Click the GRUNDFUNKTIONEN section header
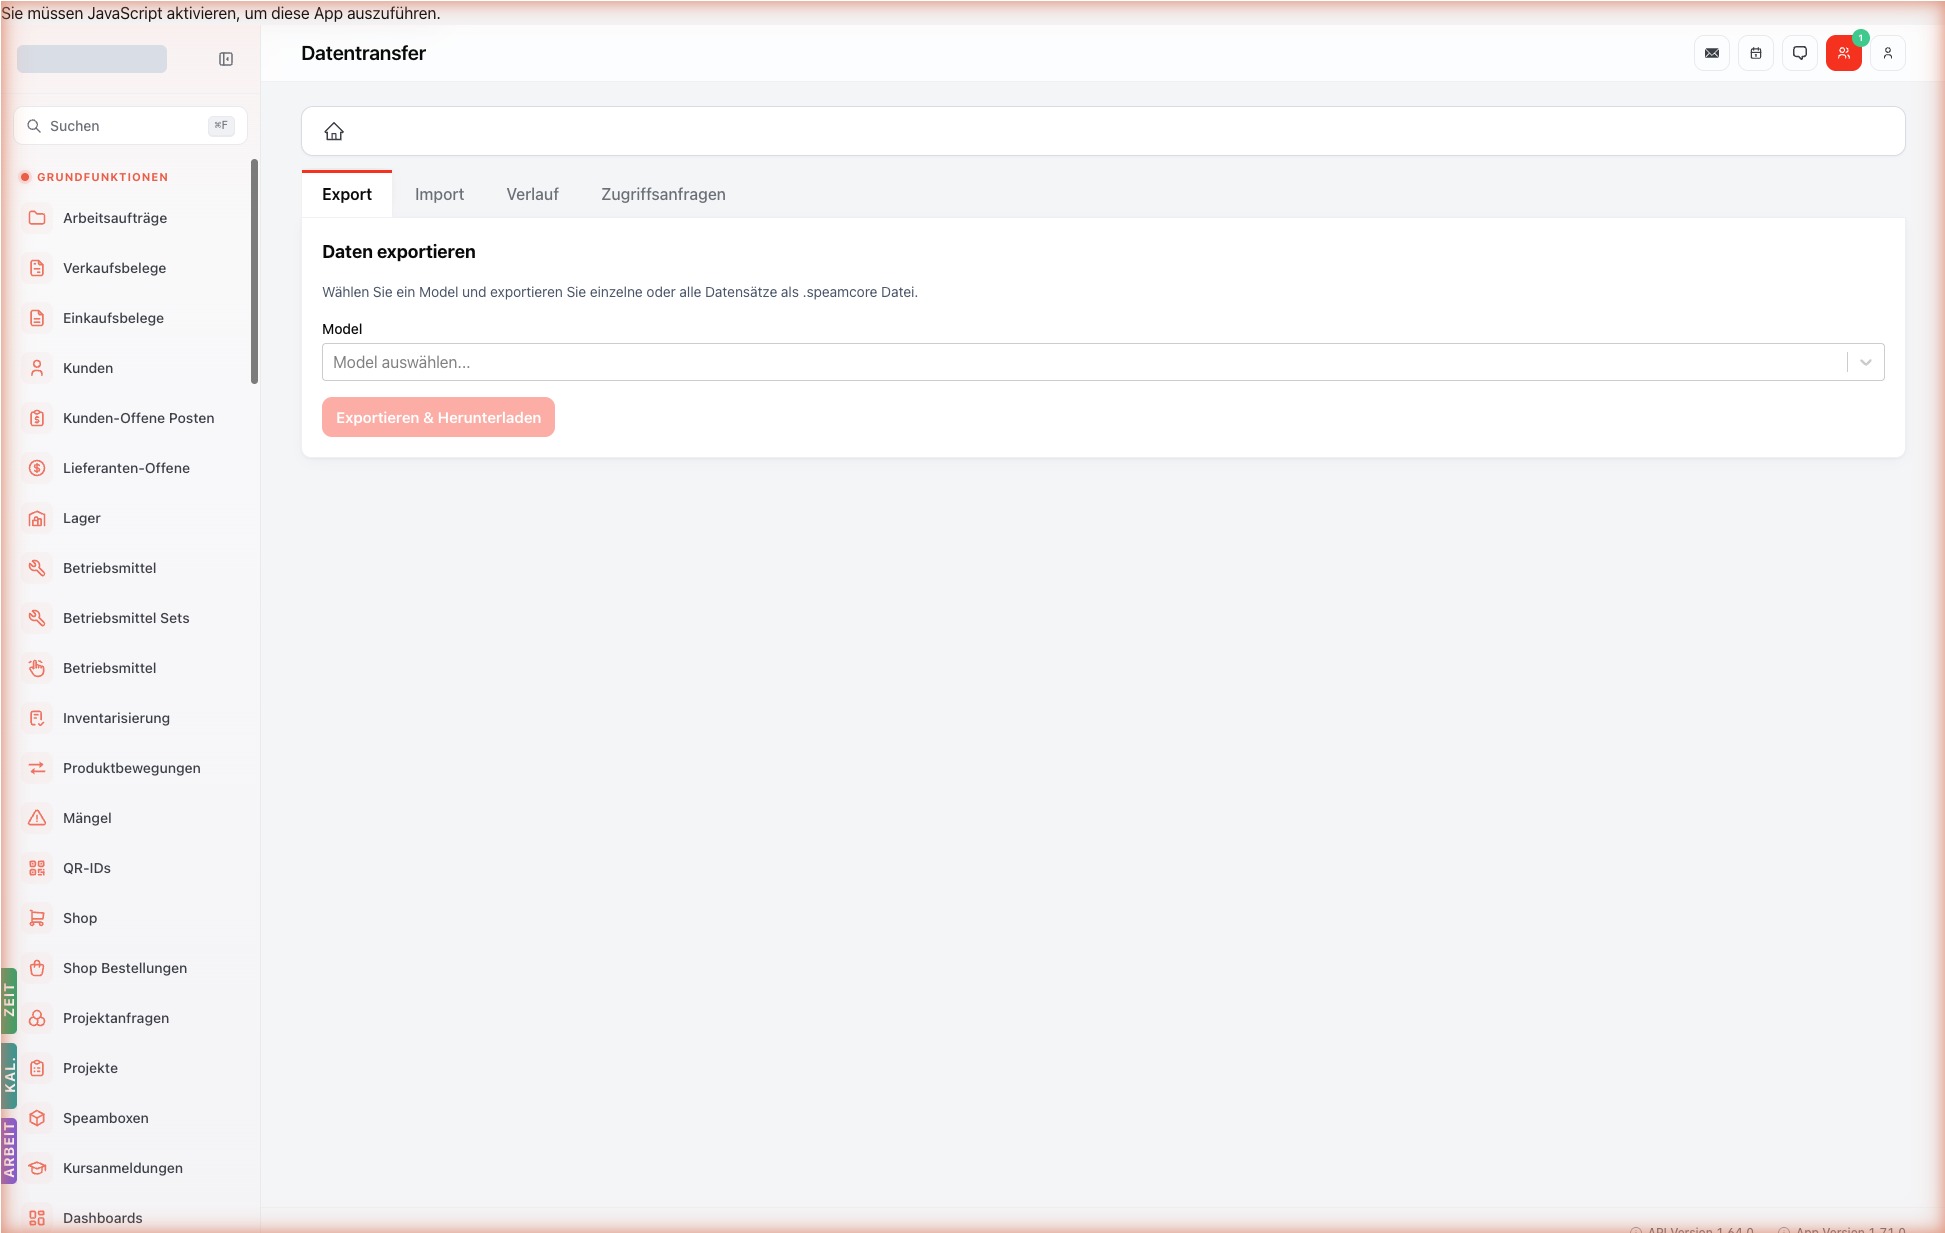This screenshot has height=1233, width=1945. pos(102,177)
